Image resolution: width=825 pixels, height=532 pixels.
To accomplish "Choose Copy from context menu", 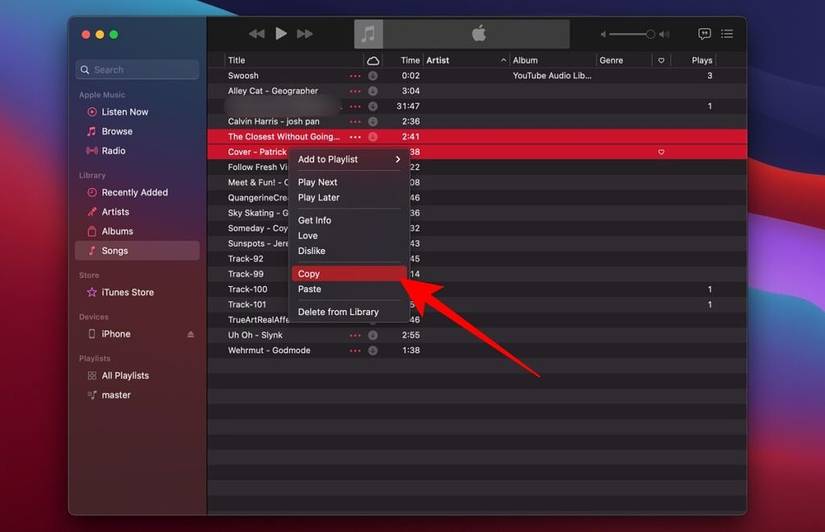I will pos(349,274).
